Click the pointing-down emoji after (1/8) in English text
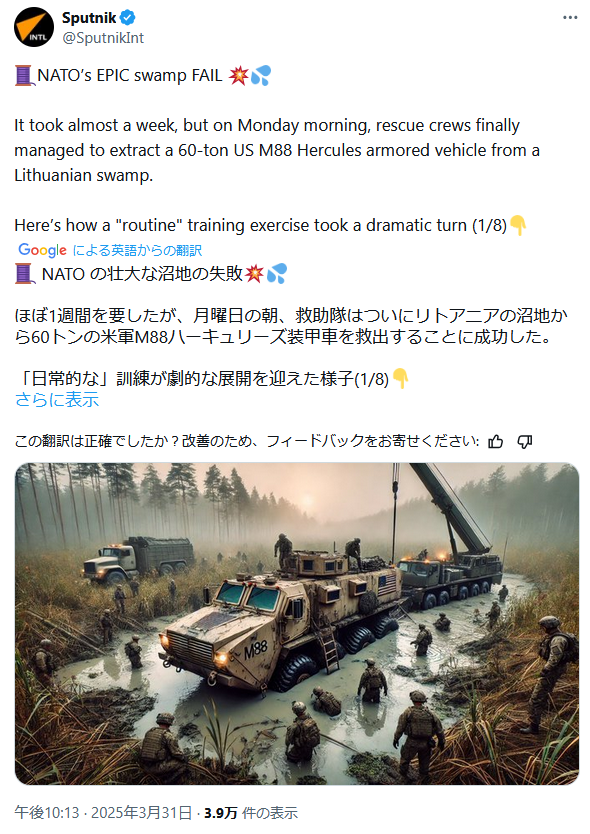The height and width of the screenshot is (834, 590). (x=518, y=226)
